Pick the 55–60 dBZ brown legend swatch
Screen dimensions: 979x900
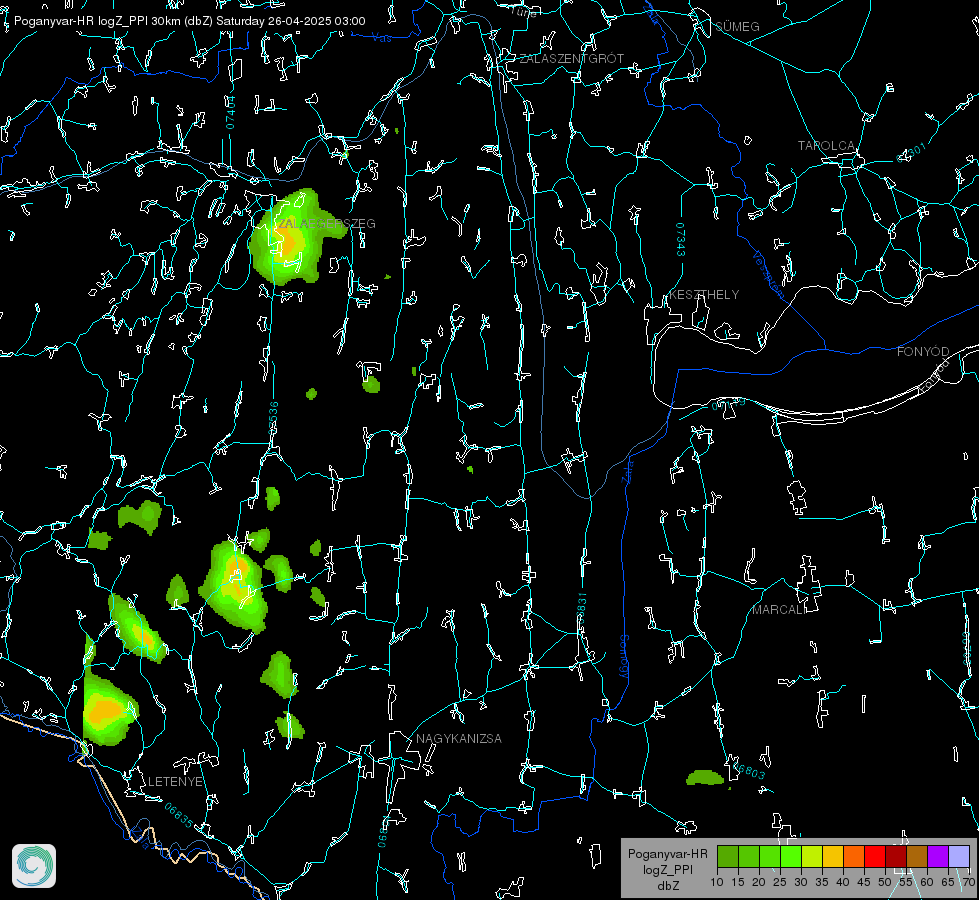point(917,856)
